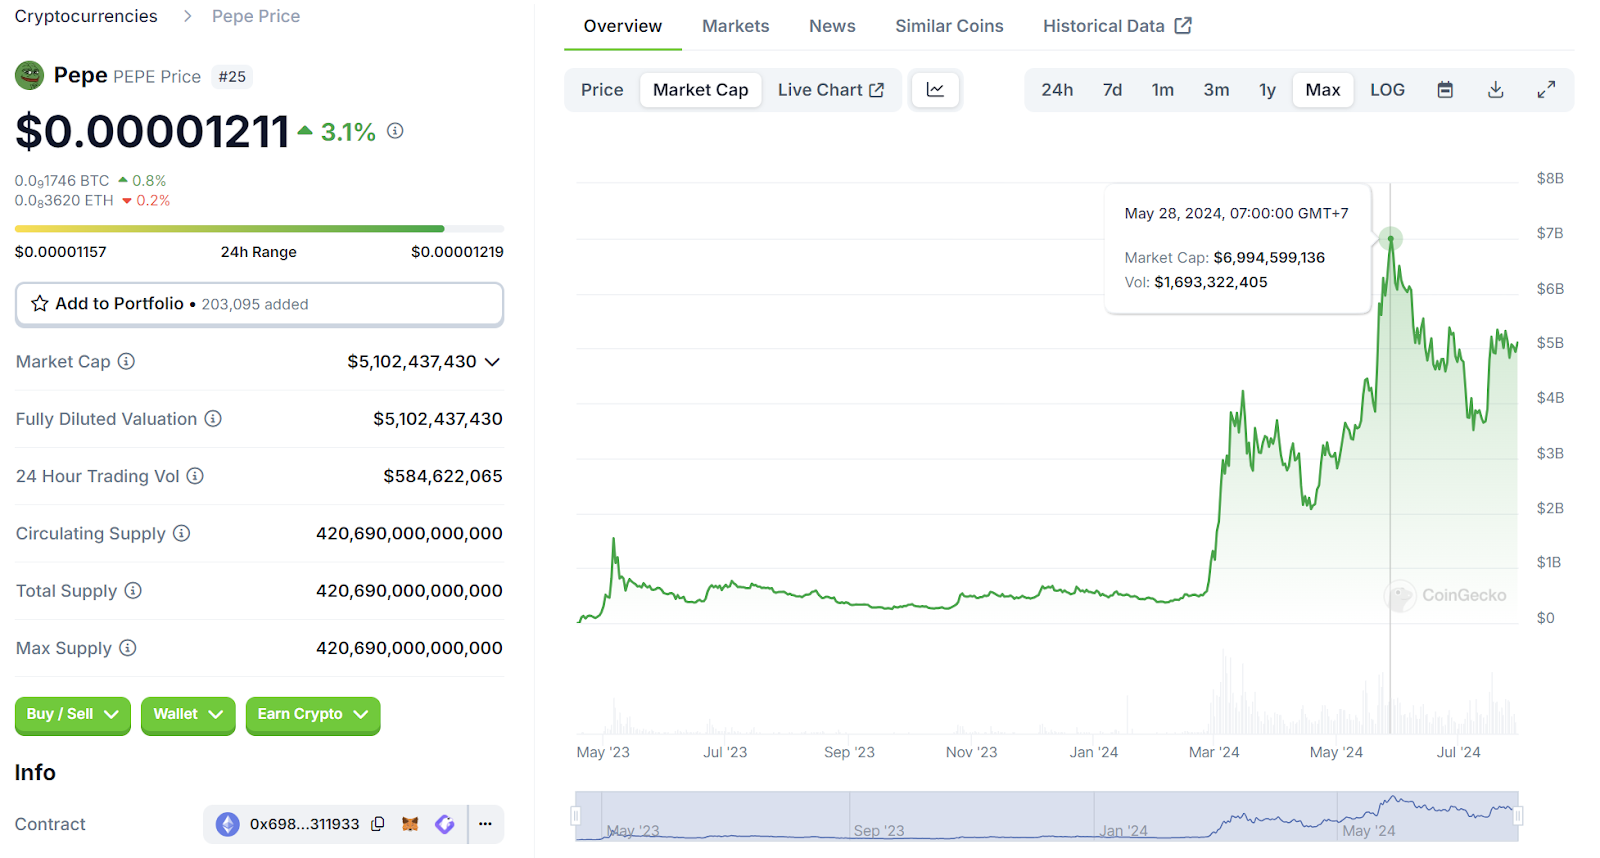Click the 24h high value $0.00001219
1600x858 pixels.
pos(457,252)
